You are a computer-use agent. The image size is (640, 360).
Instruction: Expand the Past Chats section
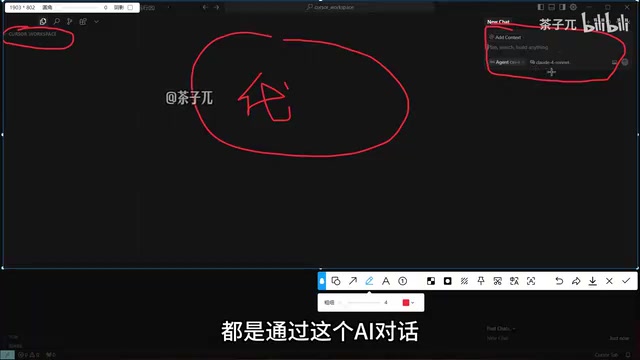tap(501, 328)
